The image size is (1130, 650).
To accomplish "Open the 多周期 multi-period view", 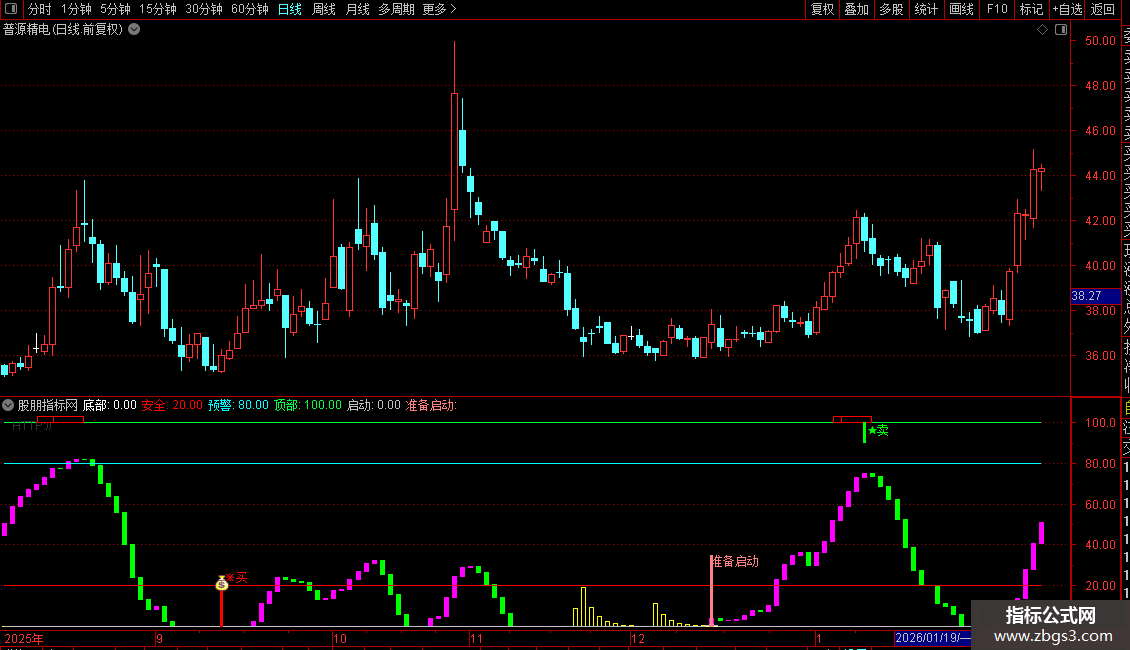I will tap(396, 9).
